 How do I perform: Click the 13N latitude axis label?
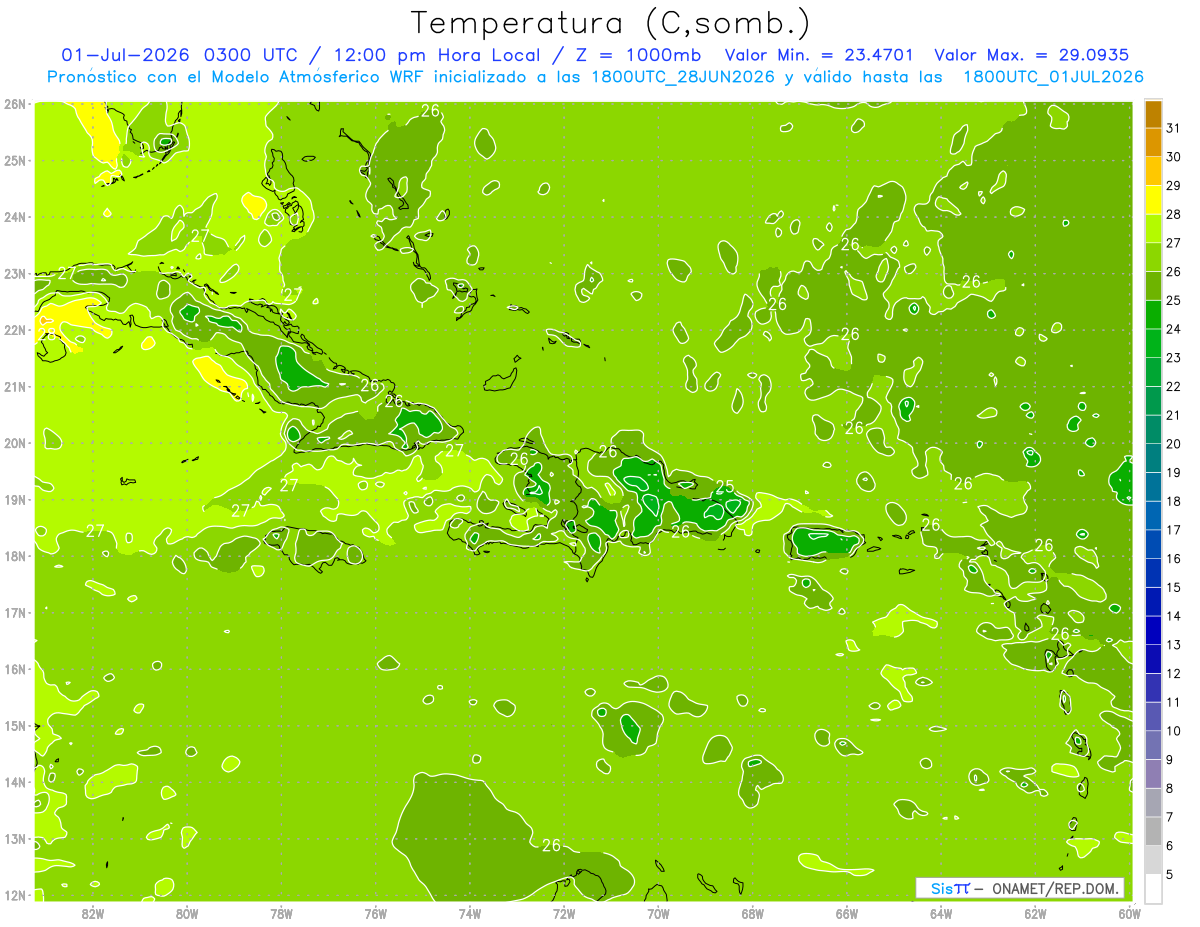(x=14, y=839)
